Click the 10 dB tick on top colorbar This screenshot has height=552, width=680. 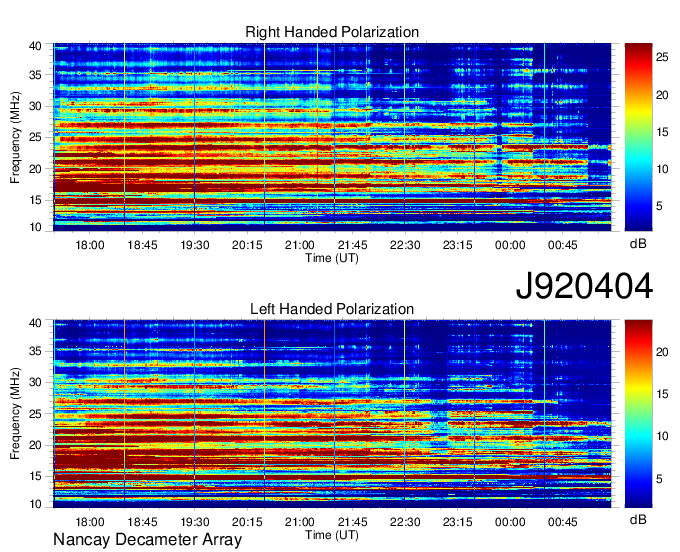[x=662, y=169]
